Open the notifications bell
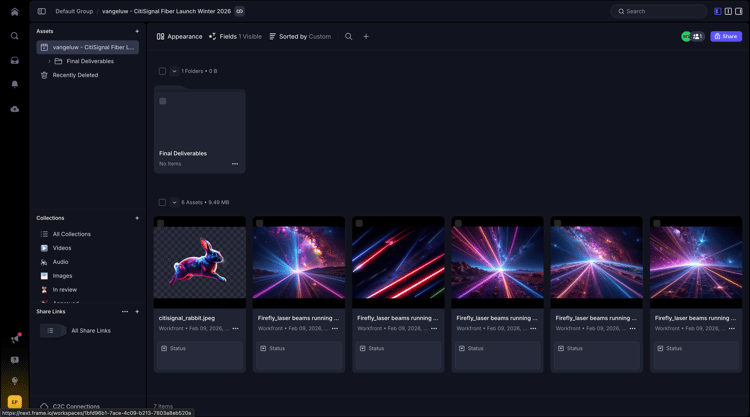 tap(14, 84)
